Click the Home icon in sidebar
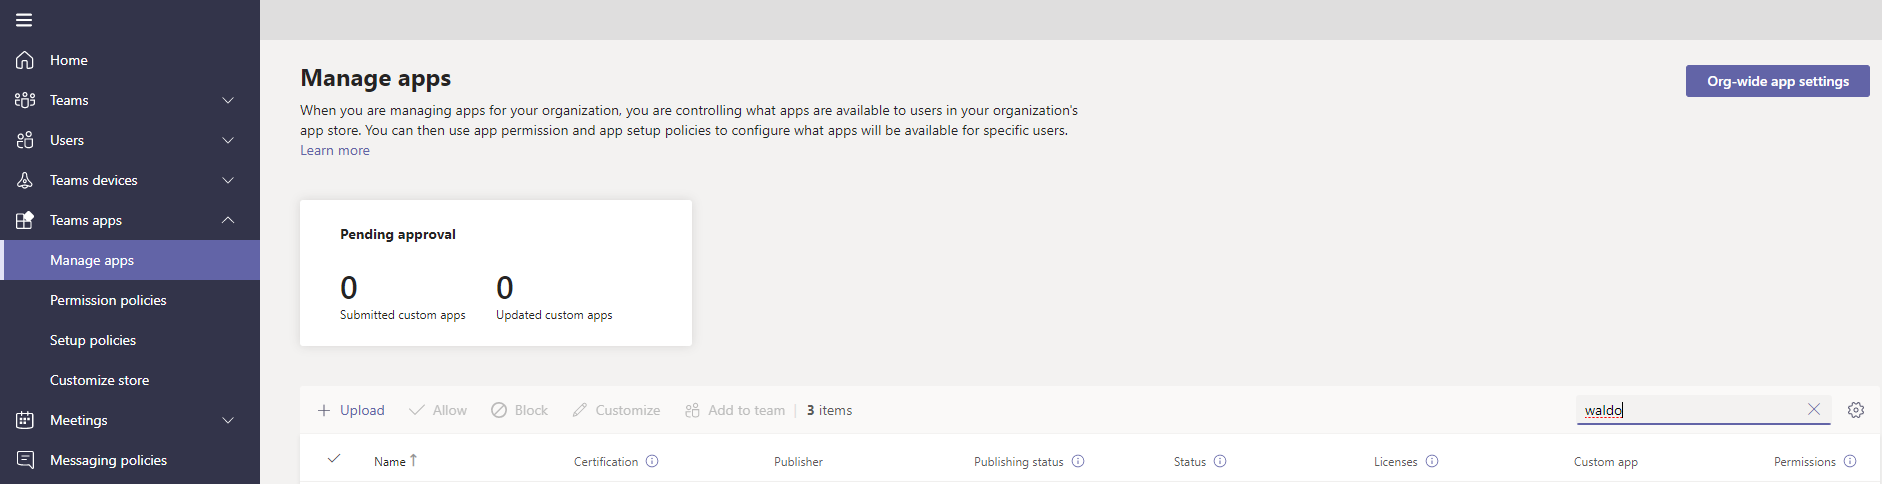 (x=25, y=60)
